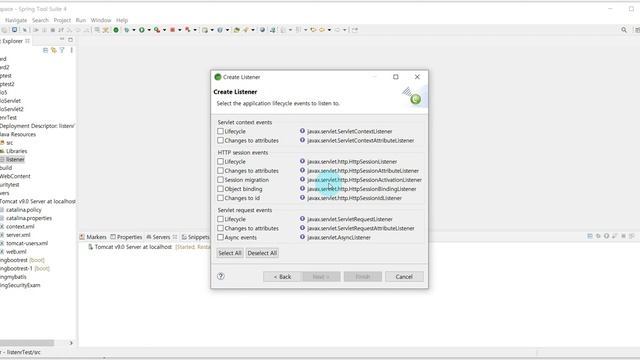Image resolution: width=640 pixels, height=360 pixels.
Task: Open dropdown arrow next to External Tools icon
Action: (164, 30)
